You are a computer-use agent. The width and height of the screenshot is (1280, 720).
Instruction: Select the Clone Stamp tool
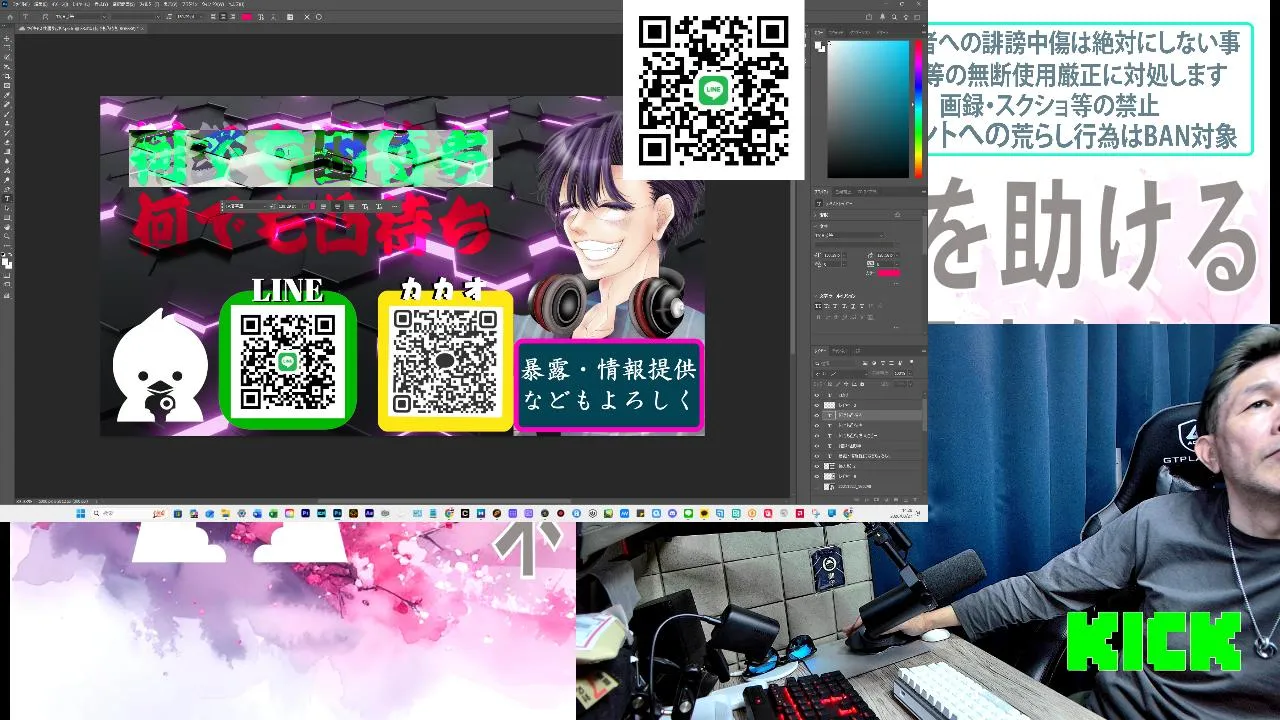[x=9, y=123]
